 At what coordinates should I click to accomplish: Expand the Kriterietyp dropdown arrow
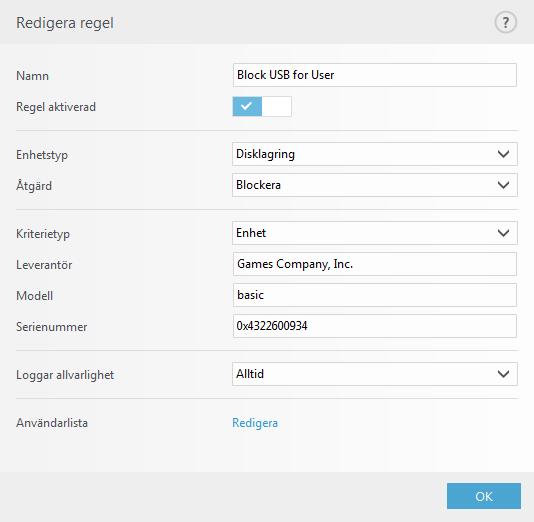click(x=503, y=233)
